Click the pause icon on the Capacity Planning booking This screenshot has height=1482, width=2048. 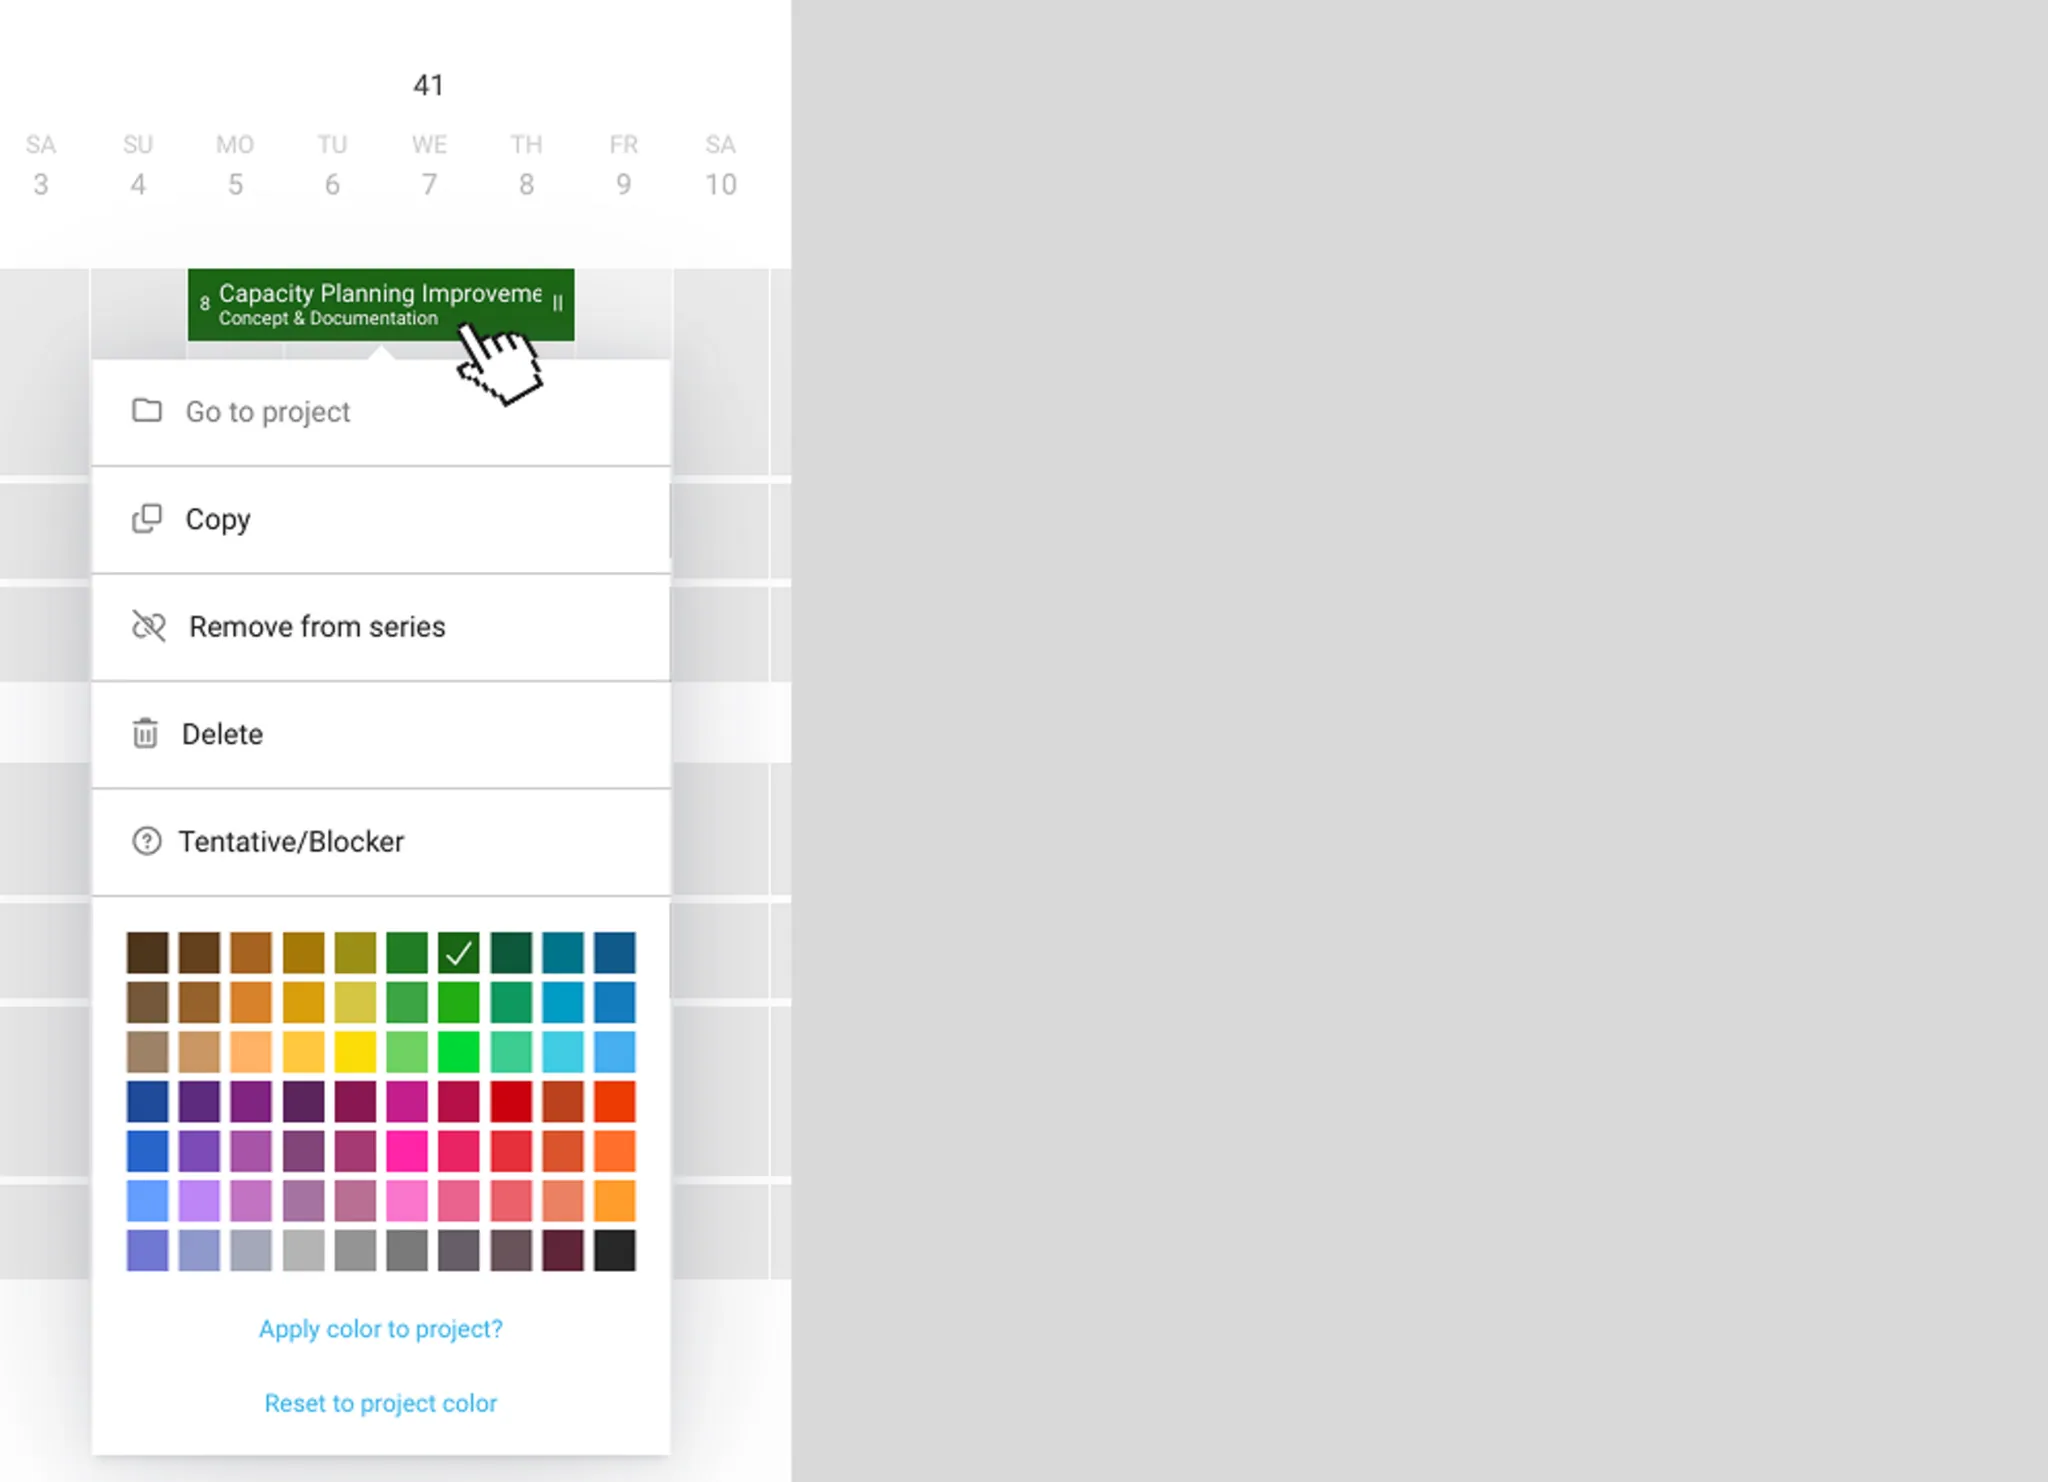pyautogui.click(x=558, y=303)
